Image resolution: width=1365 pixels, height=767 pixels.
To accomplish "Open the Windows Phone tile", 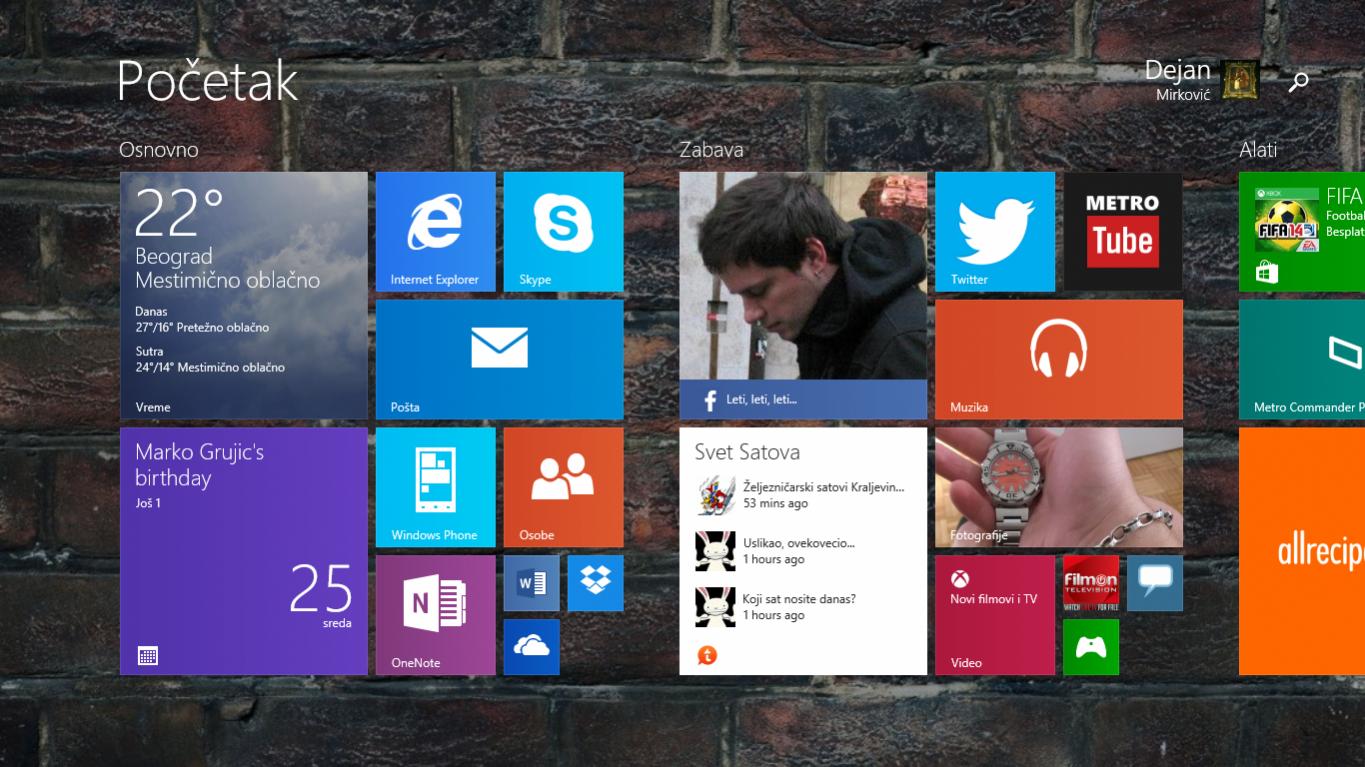I will coord(435,487).
